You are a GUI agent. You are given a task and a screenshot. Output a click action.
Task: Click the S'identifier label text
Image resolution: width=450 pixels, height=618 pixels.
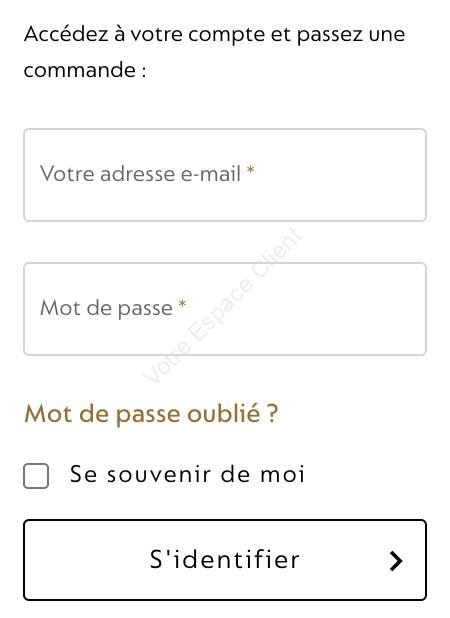pos(225,559)
